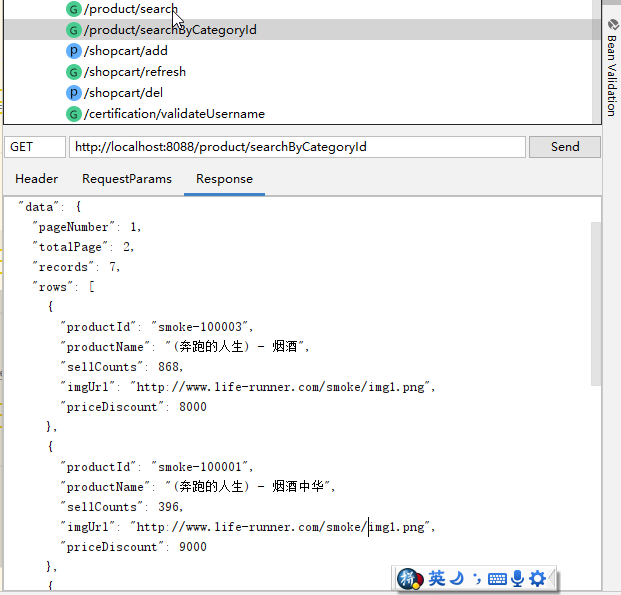Click the microphone voice input icon

(517, 579)
